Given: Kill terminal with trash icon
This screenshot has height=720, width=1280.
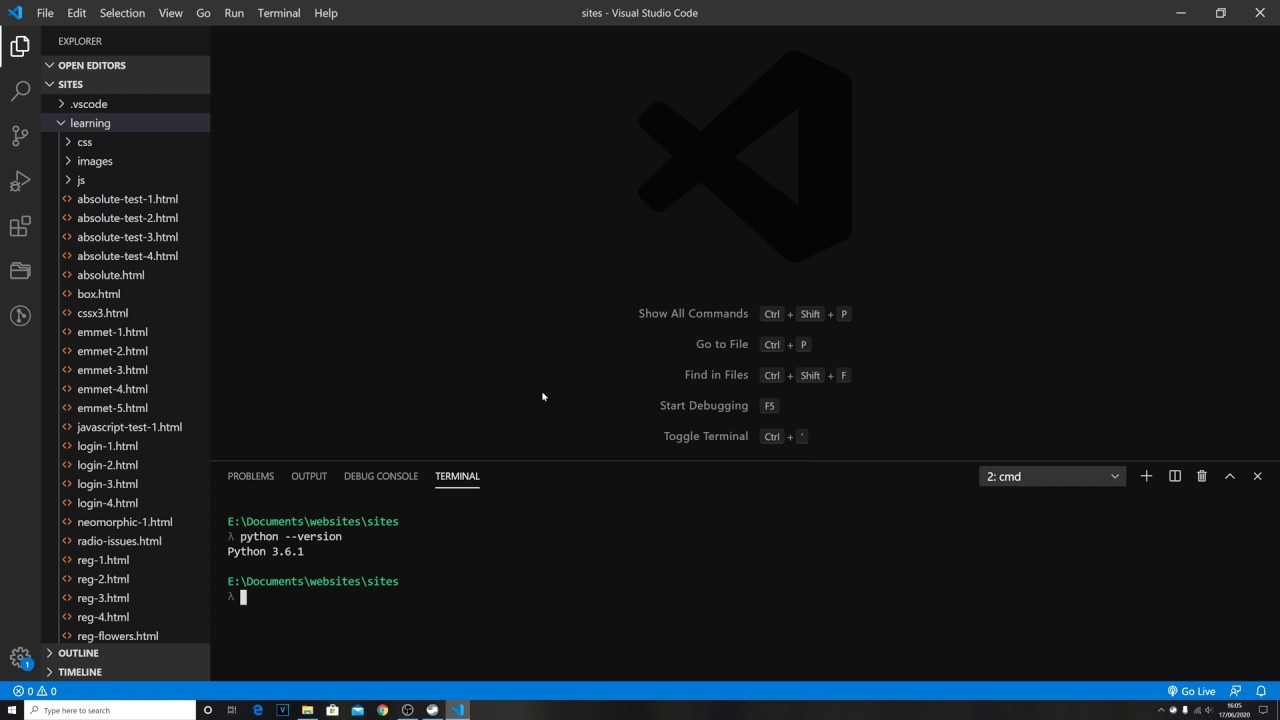Looking at the screenshot, I should tap(1202, 476).
